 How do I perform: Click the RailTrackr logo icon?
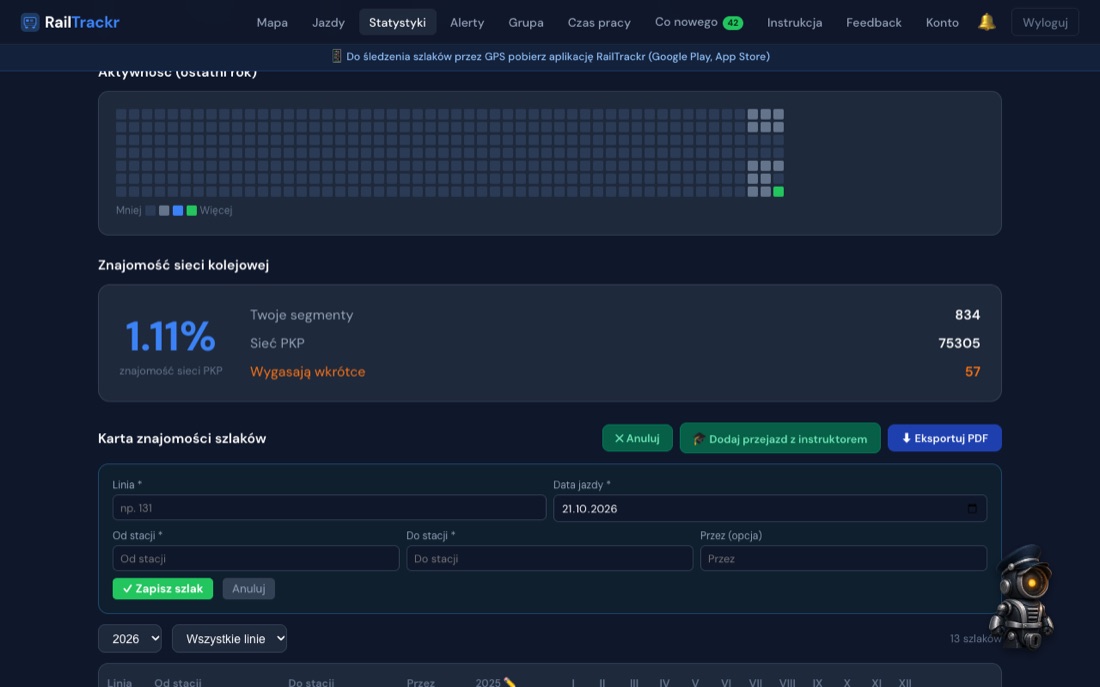coord(29,22)
